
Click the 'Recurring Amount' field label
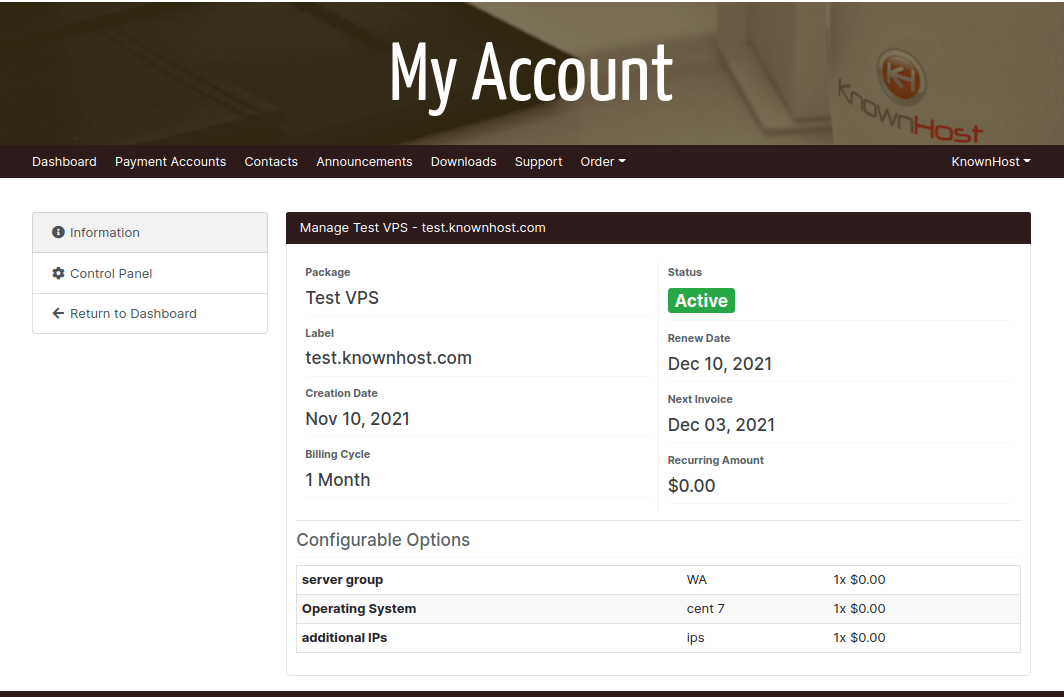click(716, 460)
